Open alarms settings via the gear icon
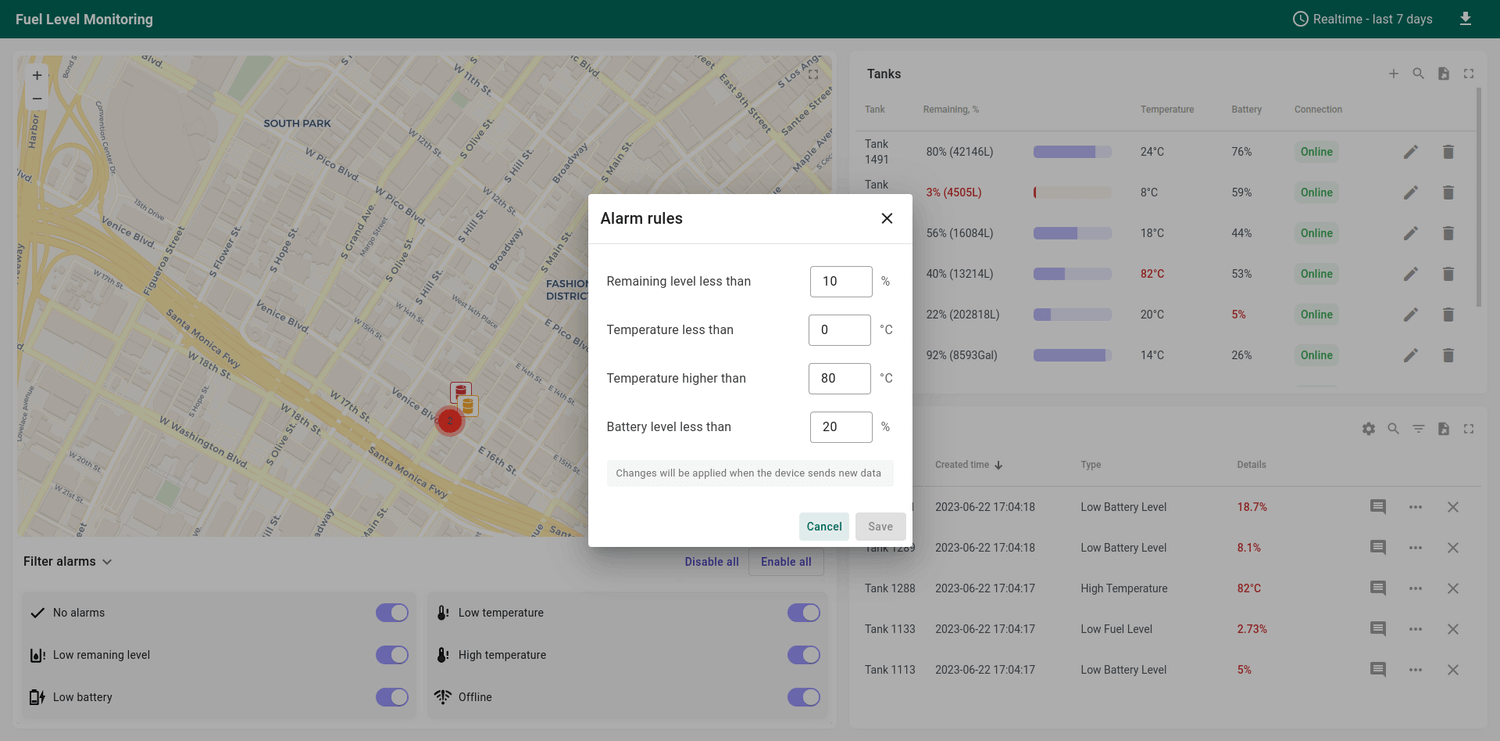This screenshot has height=741, width=1500. pos(1368,428)
